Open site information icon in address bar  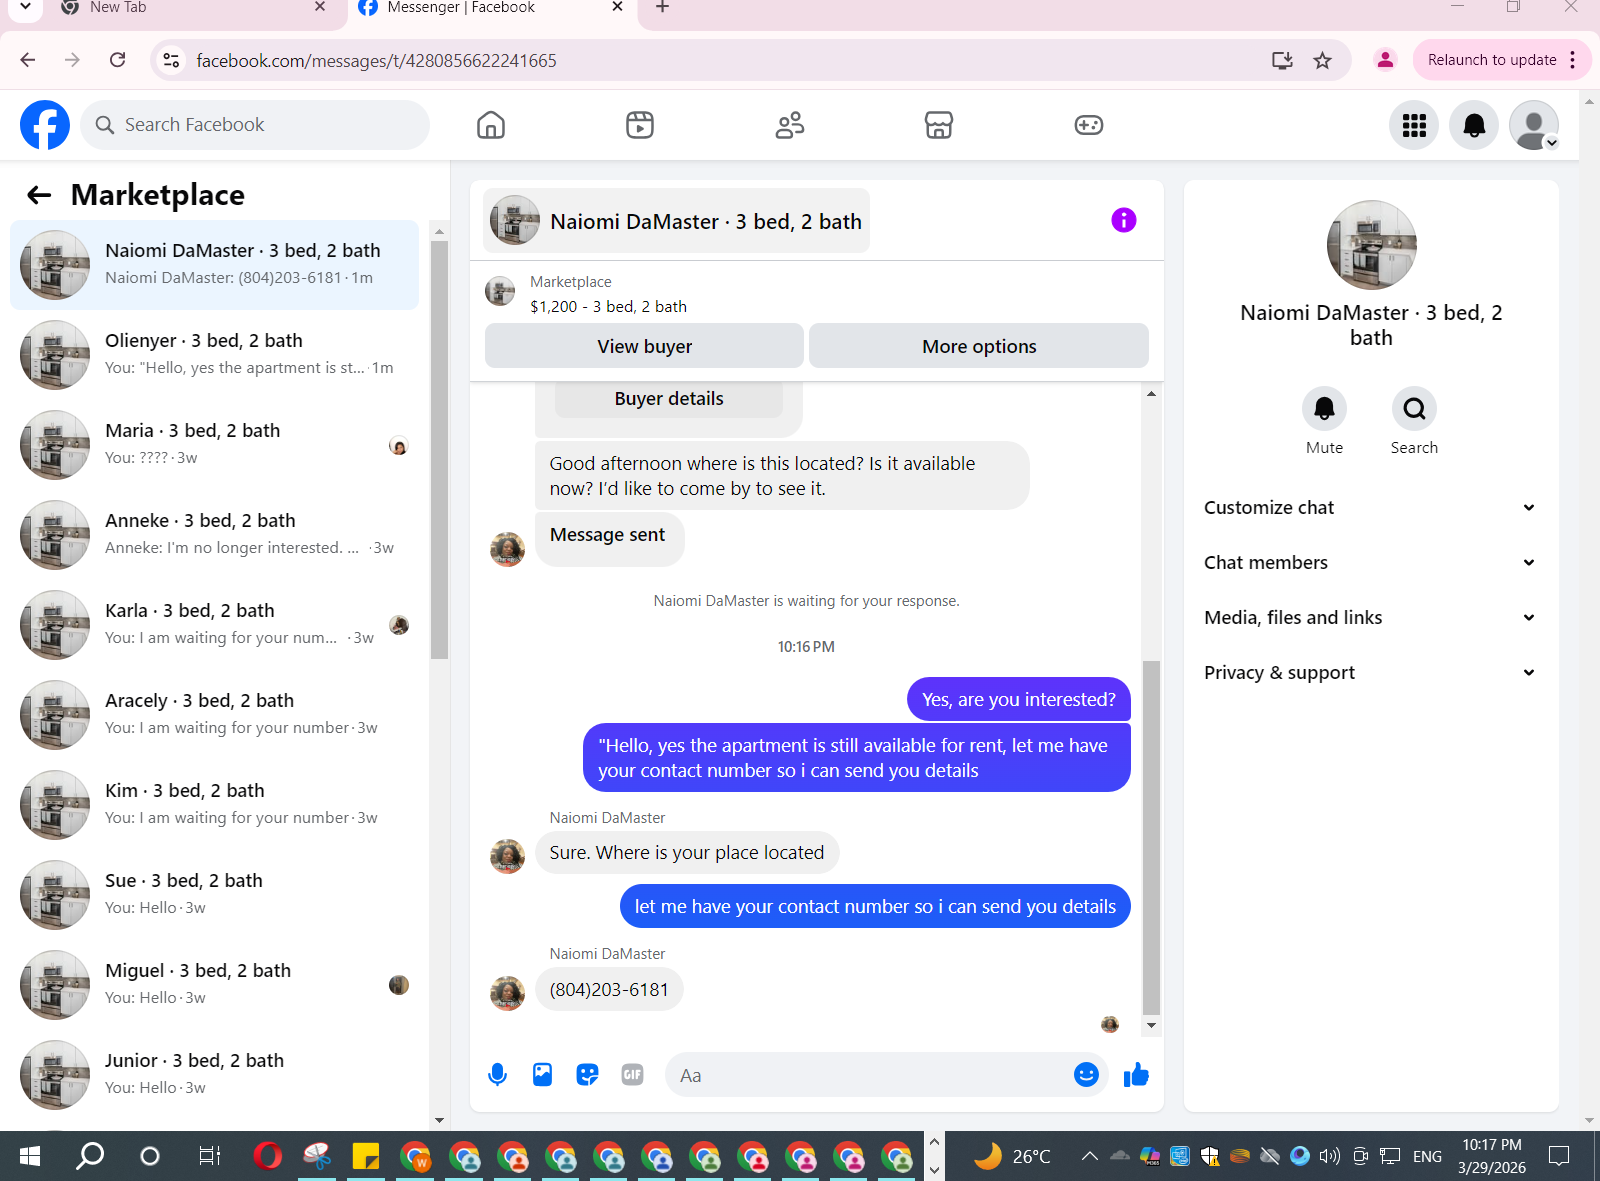[171, 60]
